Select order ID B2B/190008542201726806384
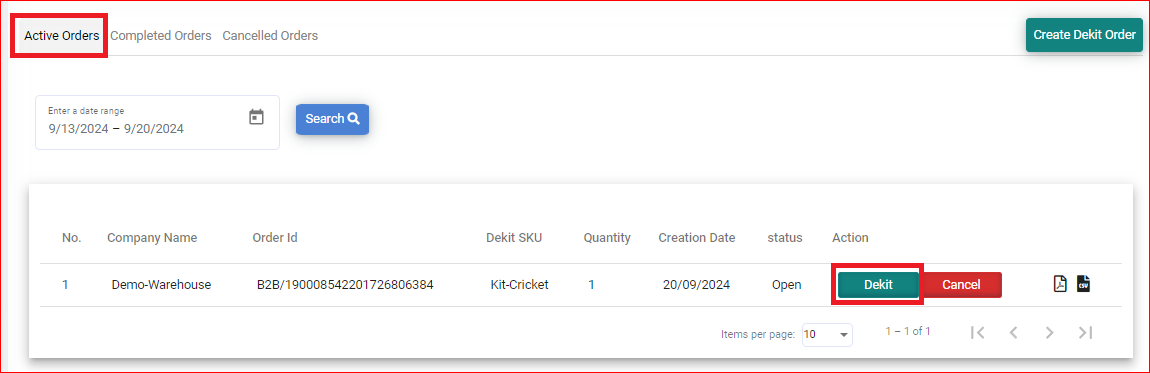Viewport: 1150px width, 373px height. [345, 285]
